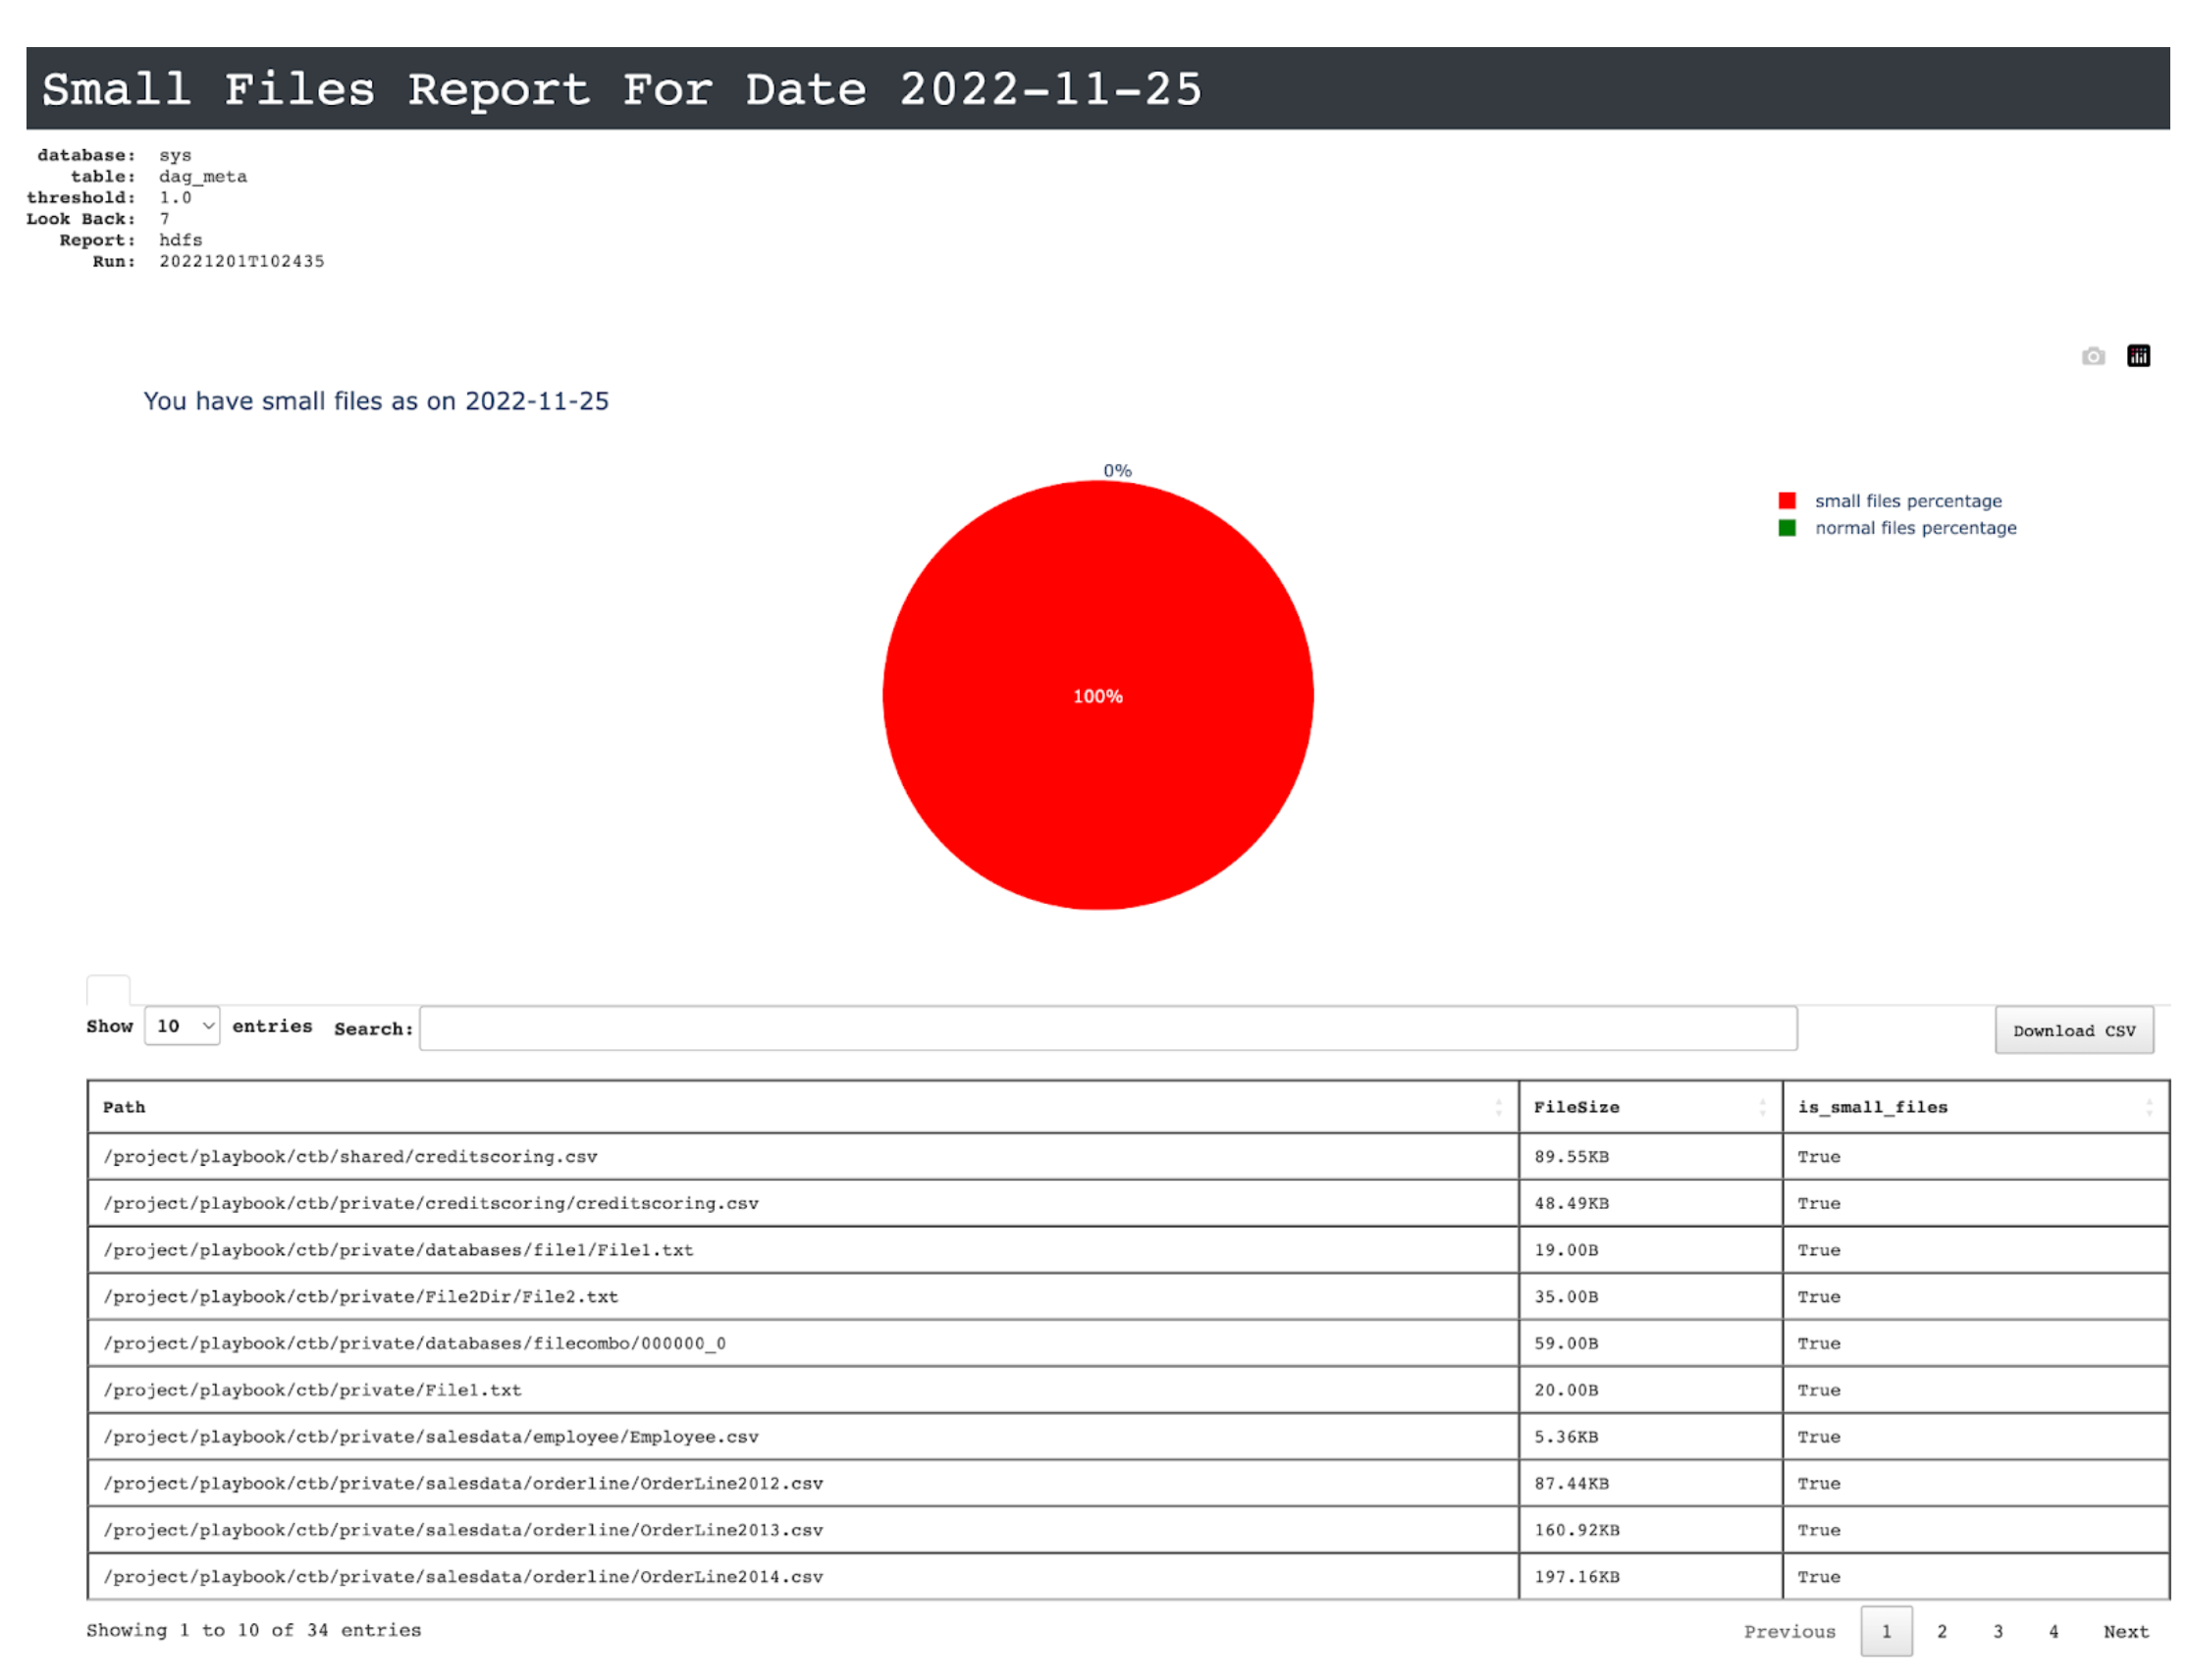The height and width of the screenshot is (1680, 2187).
Task: Click the Download CSV button
Action: pyautogui.click(x=2073, y=1030)
